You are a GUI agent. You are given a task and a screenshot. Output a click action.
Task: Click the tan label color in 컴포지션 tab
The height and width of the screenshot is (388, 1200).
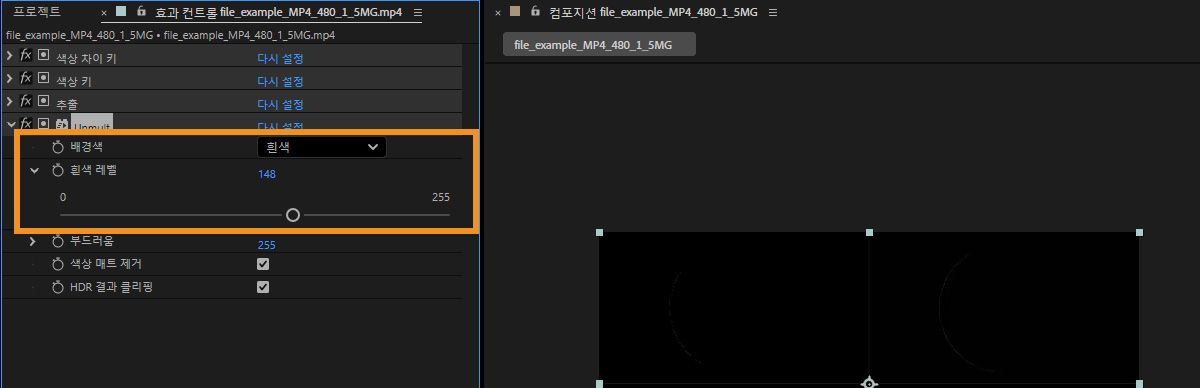click(x=515, y=12)
